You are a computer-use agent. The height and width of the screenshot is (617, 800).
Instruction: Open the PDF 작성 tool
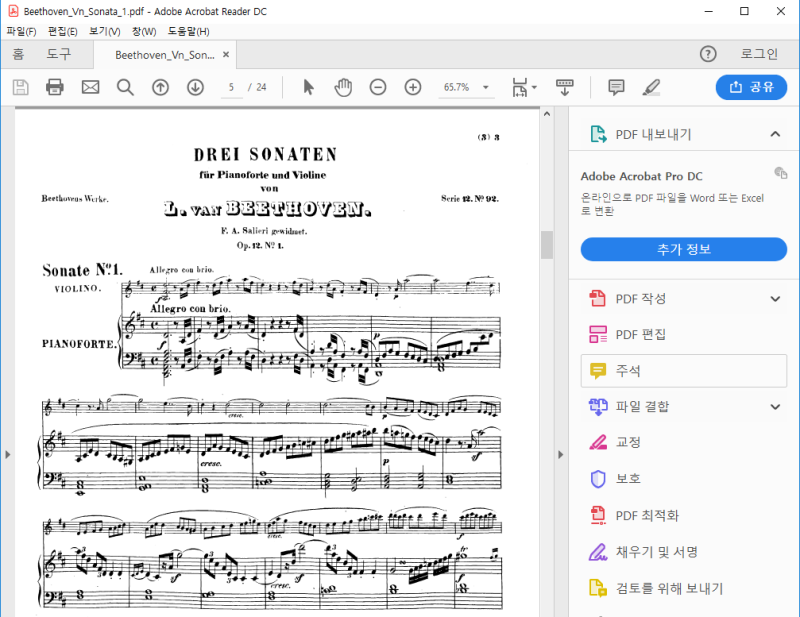pyautogui.click(x=640, y=299)
